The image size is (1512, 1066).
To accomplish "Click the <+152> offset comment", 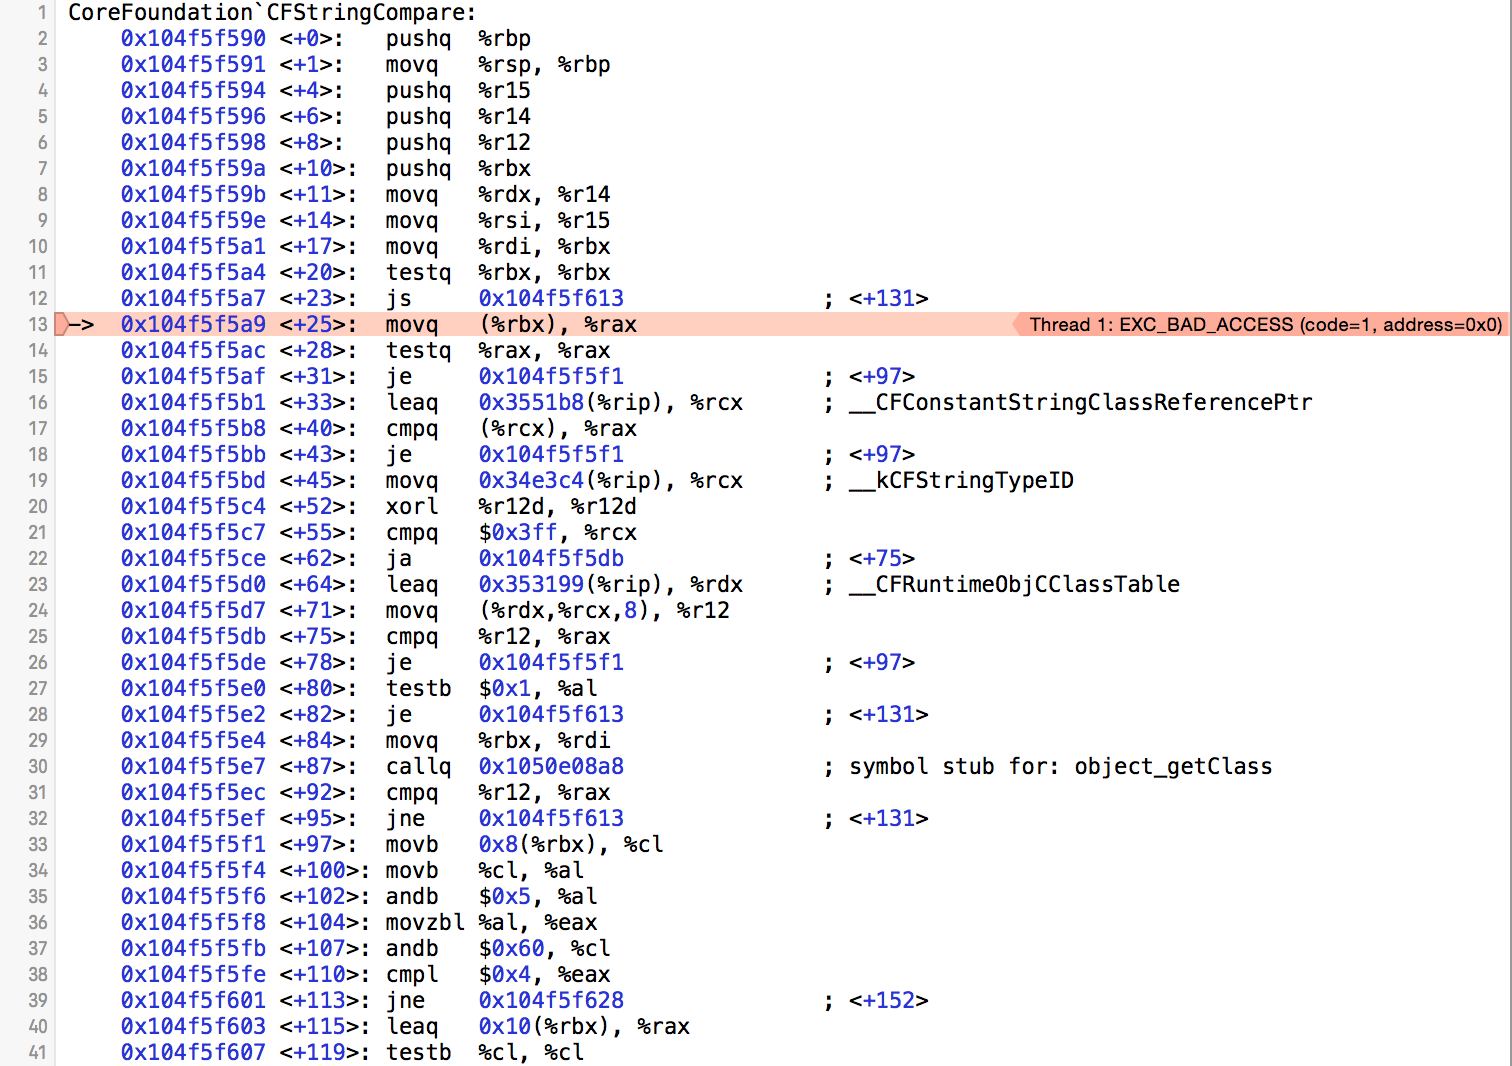I will click(x=888, y=1000).
